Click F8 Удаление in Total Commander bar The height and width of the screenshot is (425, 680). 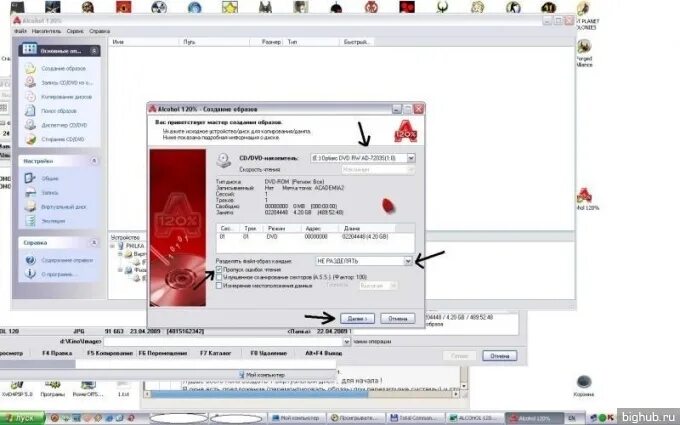click(268, 353)
